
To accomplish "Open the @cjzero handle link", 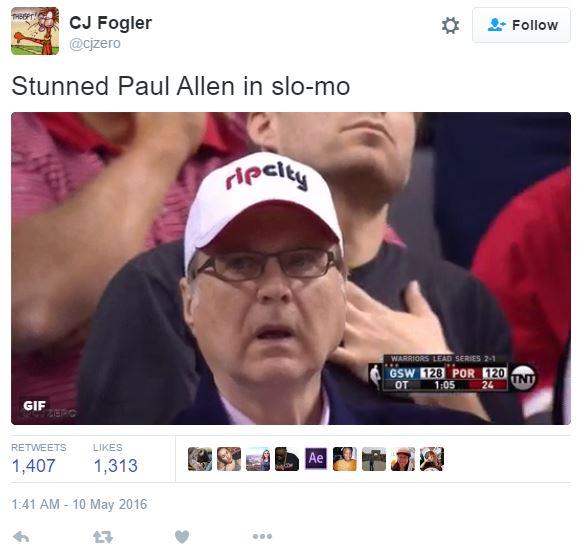I will 95,43.
